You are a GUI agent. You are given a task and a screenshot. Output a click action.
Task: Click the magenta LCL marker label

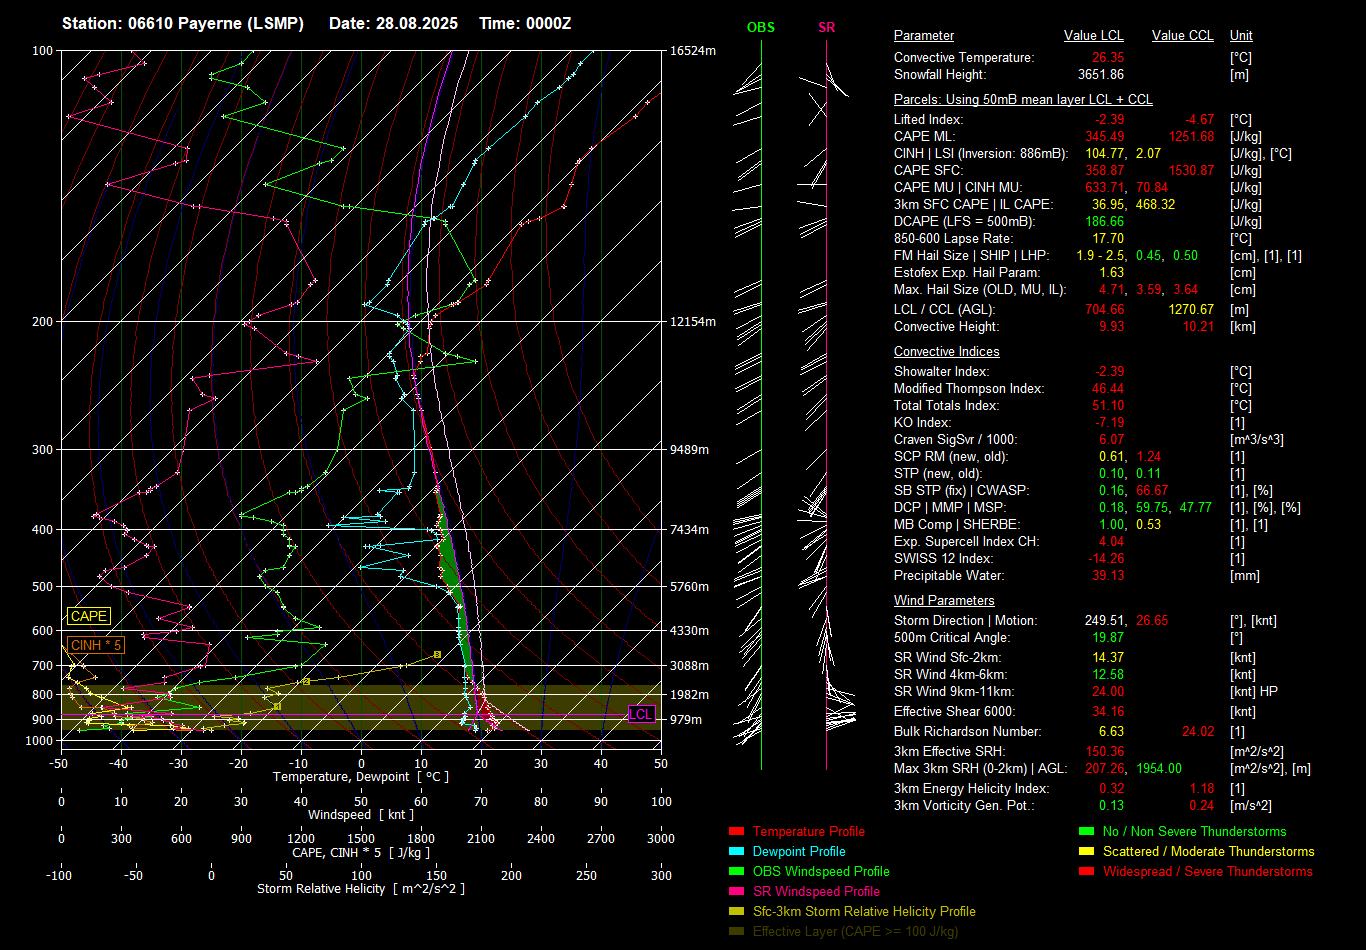tap(641, 715)
